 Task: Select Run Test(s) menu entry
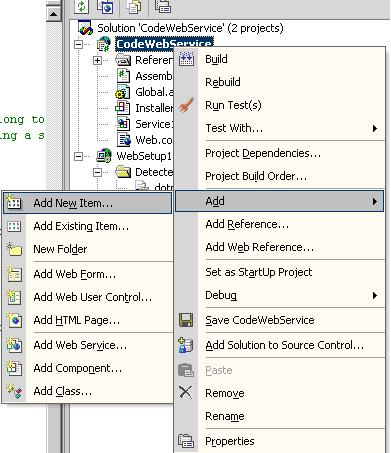[x=280, y=105]
